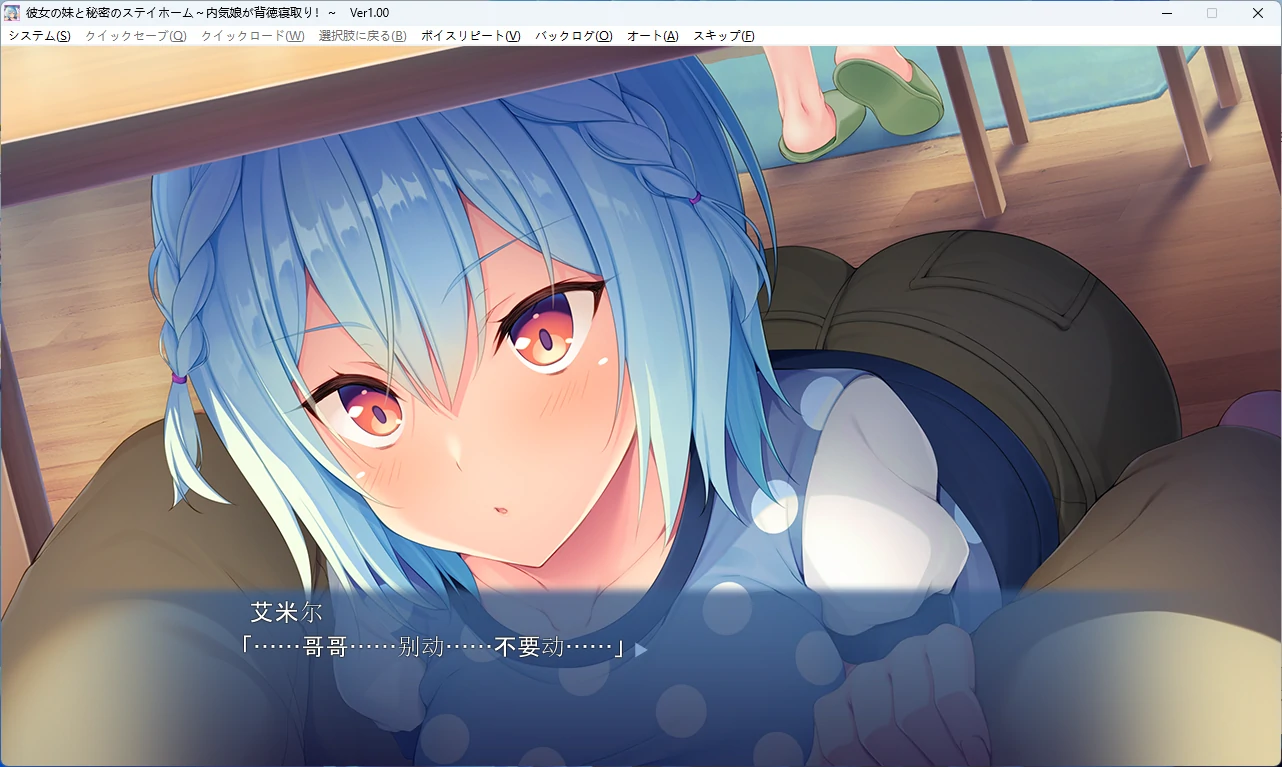Start auto mode via オート(A)

[653, 36]
